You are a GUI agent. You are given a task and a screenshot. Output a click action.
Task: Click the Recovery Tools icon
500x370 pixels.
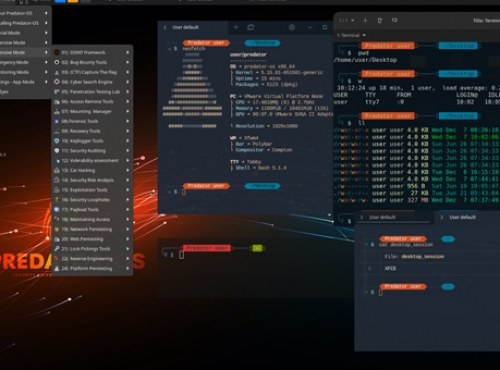click(57, 131)
